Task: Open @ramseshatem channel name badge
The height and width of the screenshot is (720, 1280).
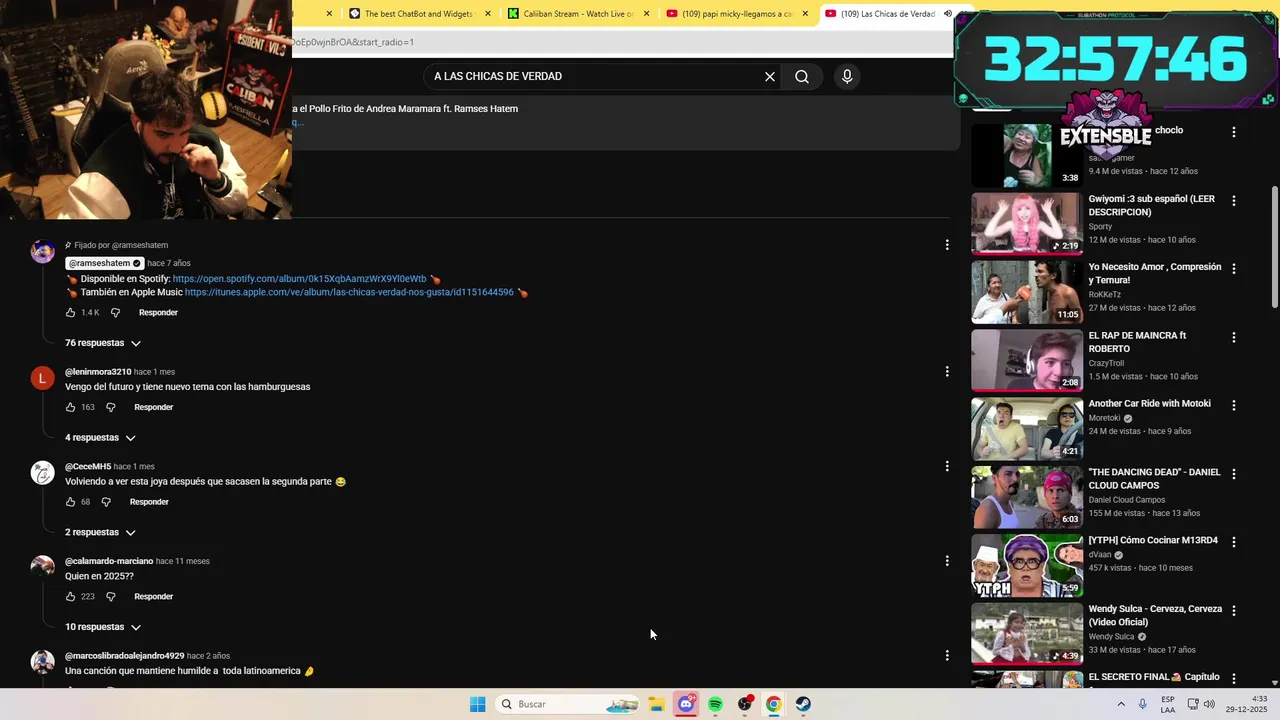Action: [x=105, y=263]
